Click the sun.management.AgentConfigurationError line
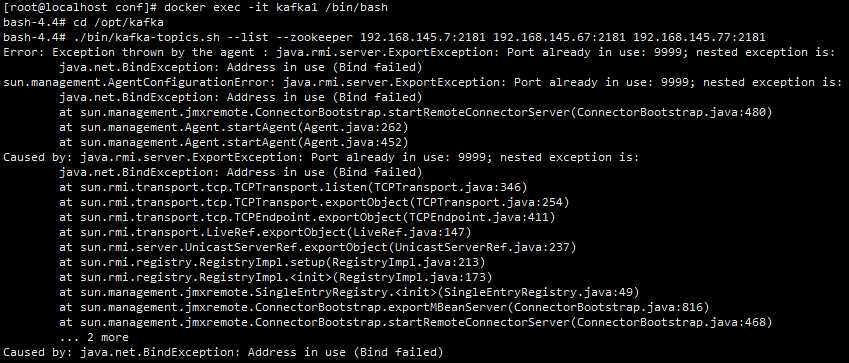This screenshot has width=849, height=363. (422, 82)
